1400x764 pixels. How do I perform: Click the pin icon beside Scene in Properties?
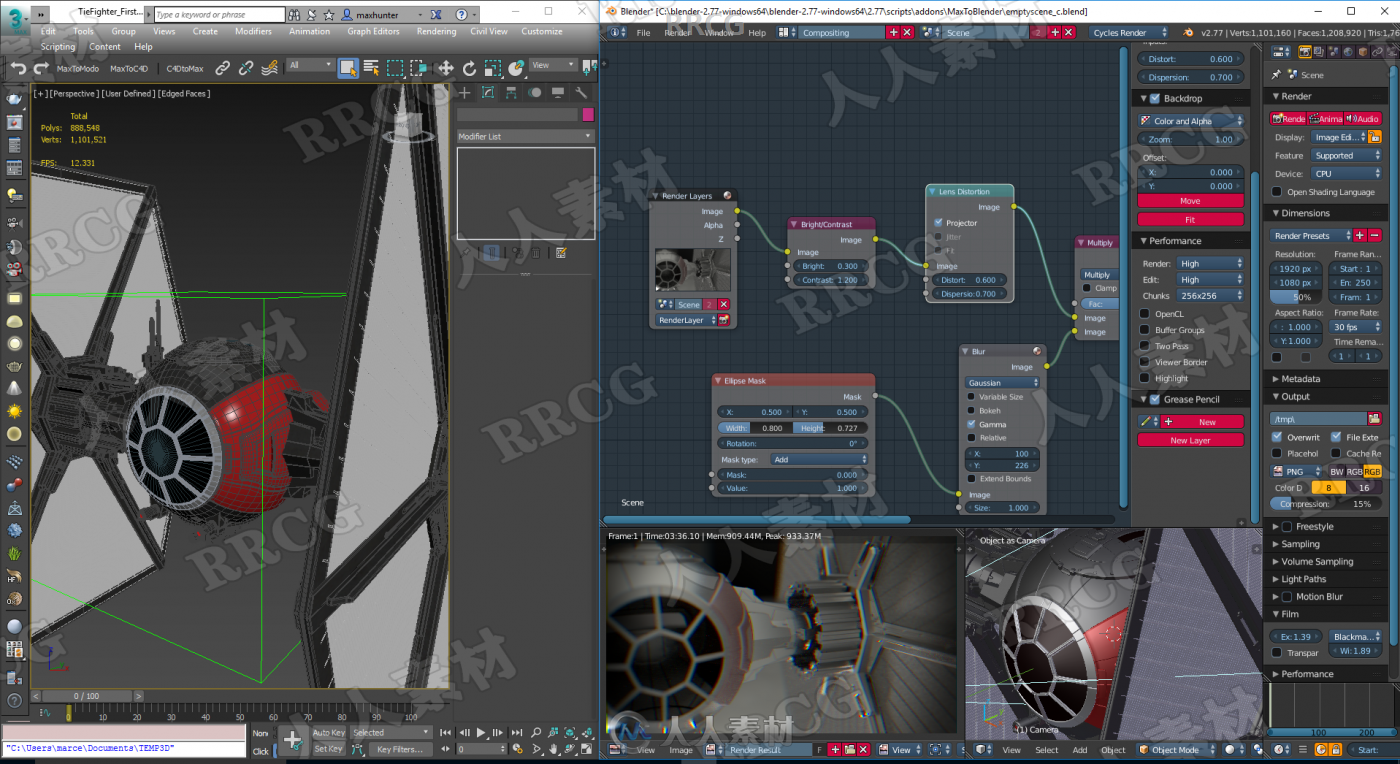pos(1276,75)
